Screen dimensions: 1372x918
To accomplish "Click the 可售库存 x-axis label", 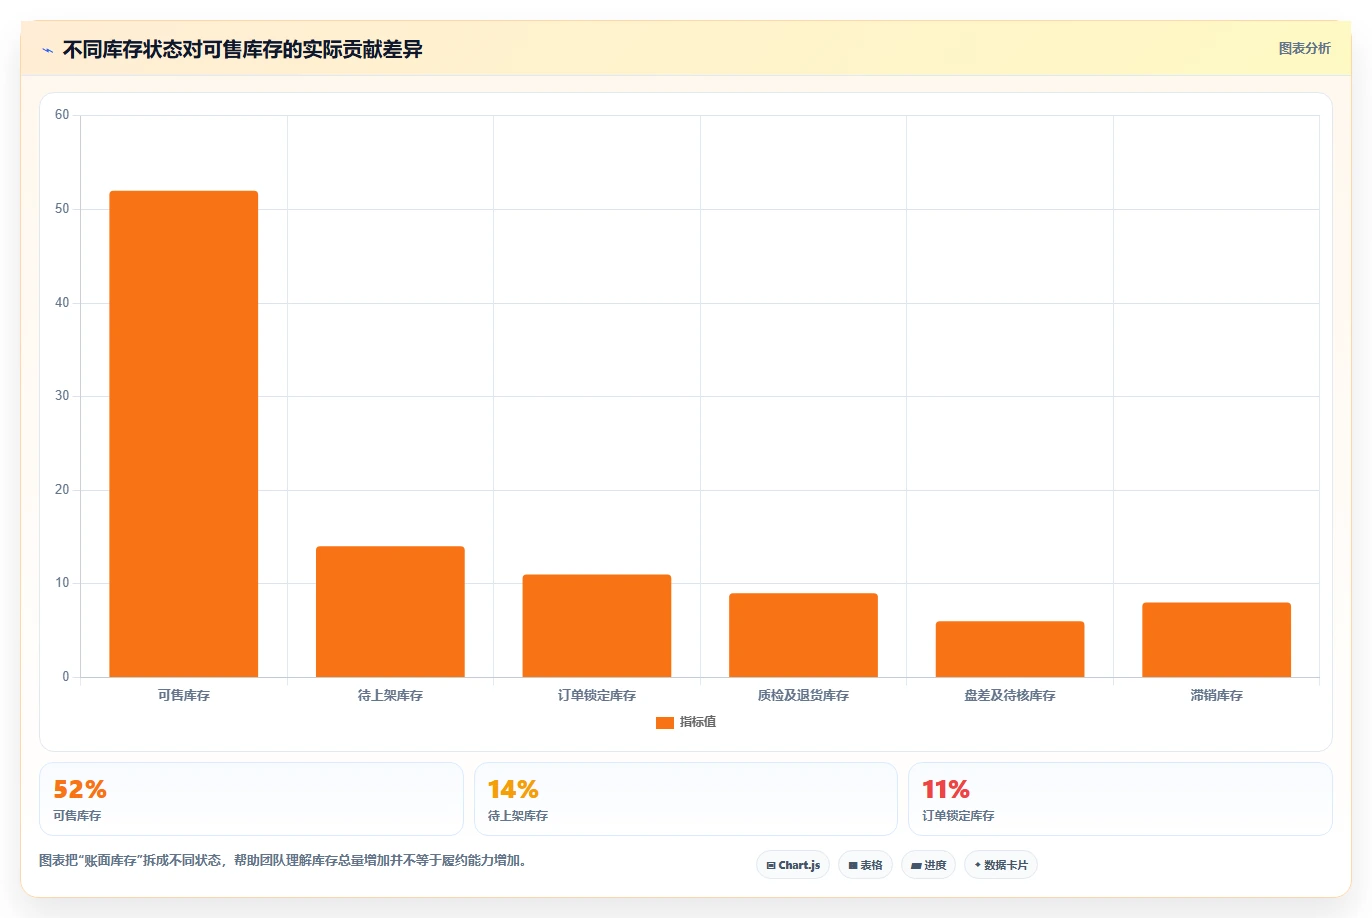I will [x=184, y=695].
